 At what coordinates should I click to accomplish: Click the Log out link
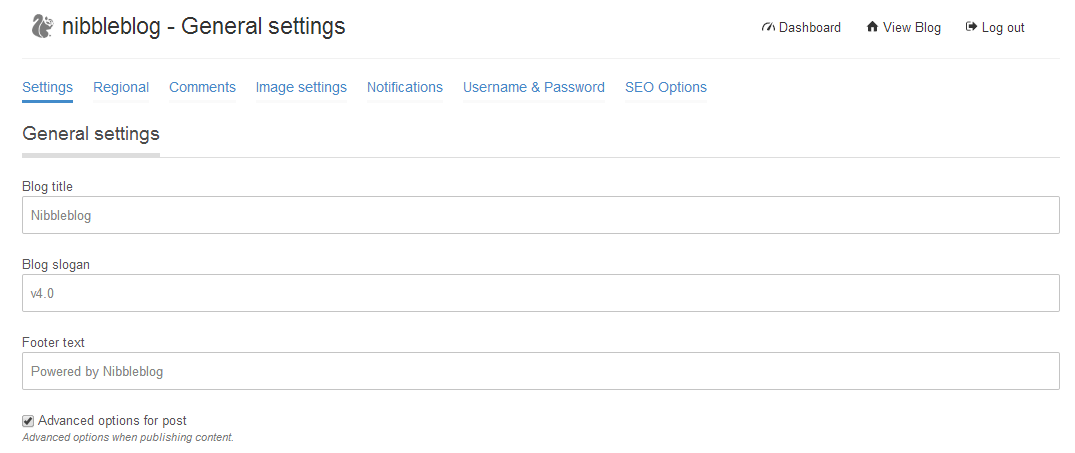click(1003, 28)
